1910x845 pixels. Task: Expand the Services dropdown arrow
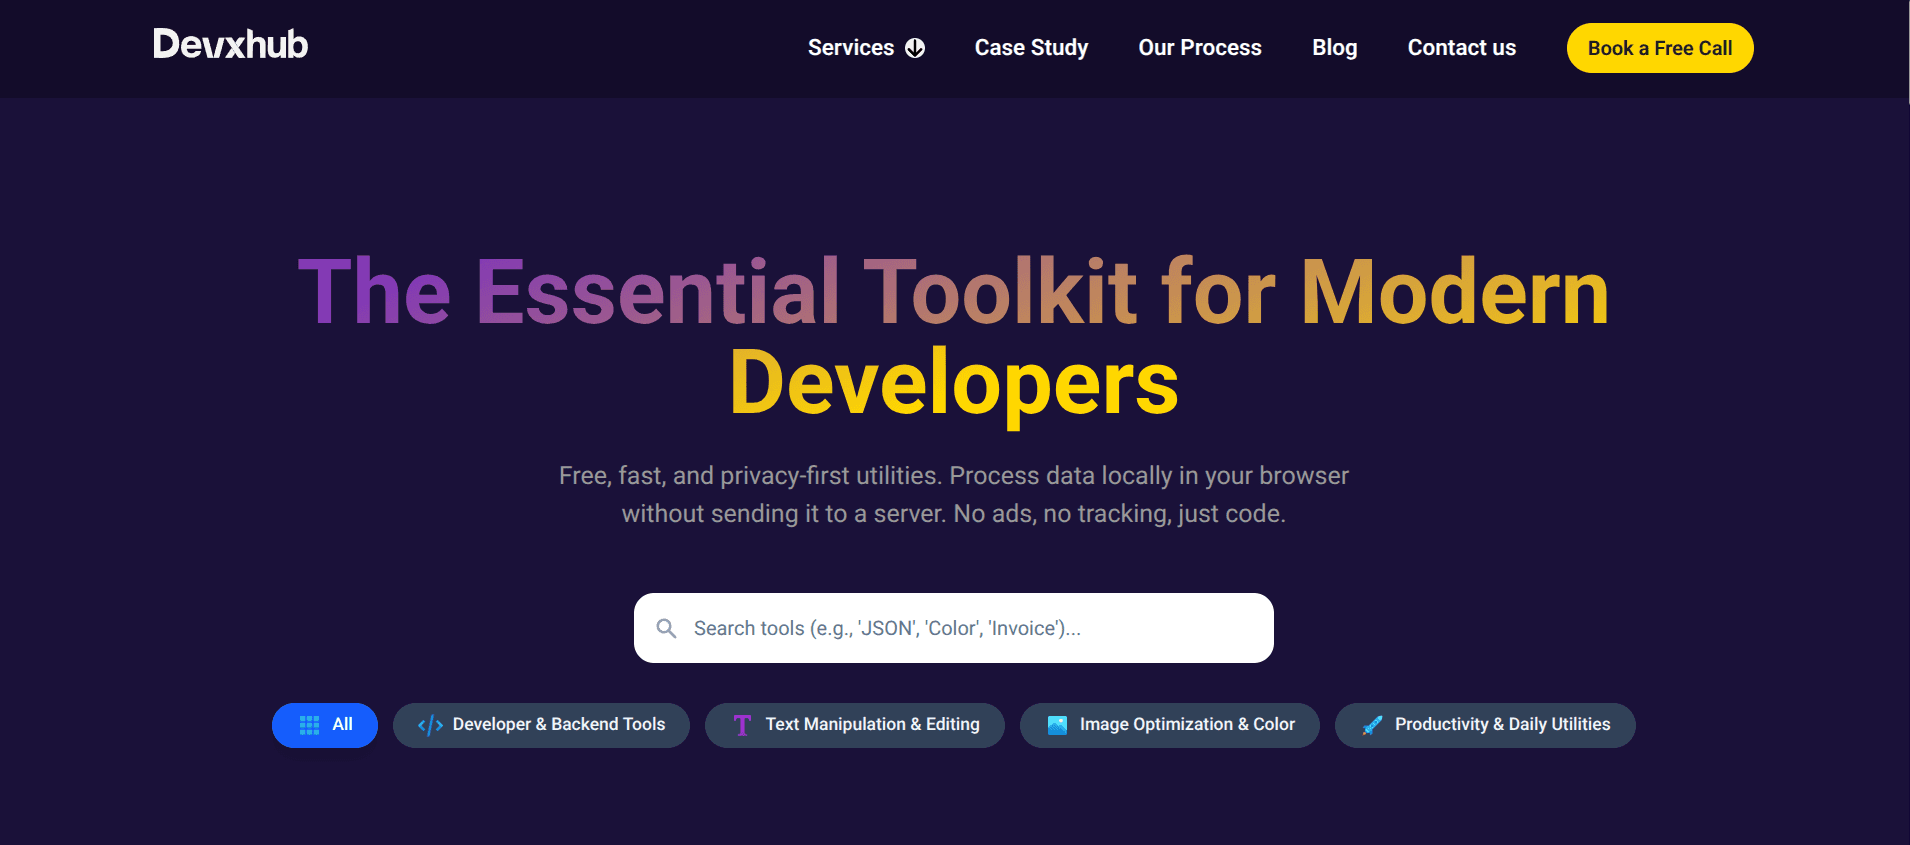click(x=915, y=48)
